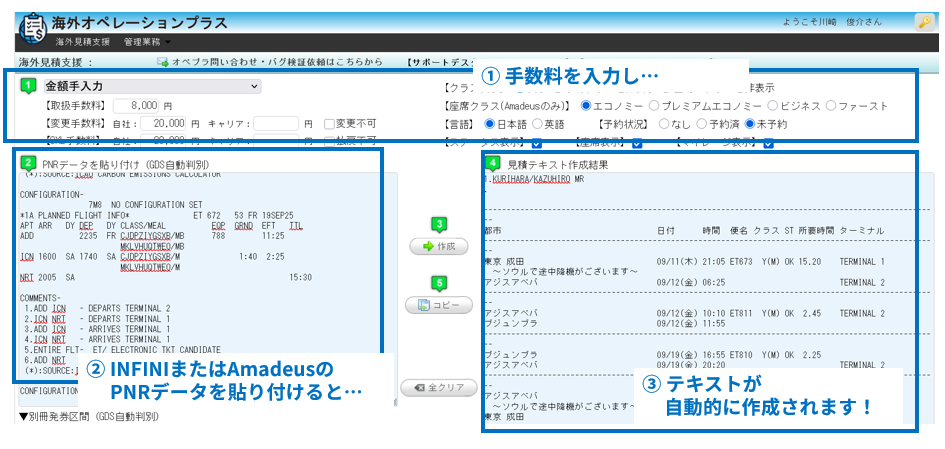Open the 海外見積支援 menu item

tap(83, 42)
